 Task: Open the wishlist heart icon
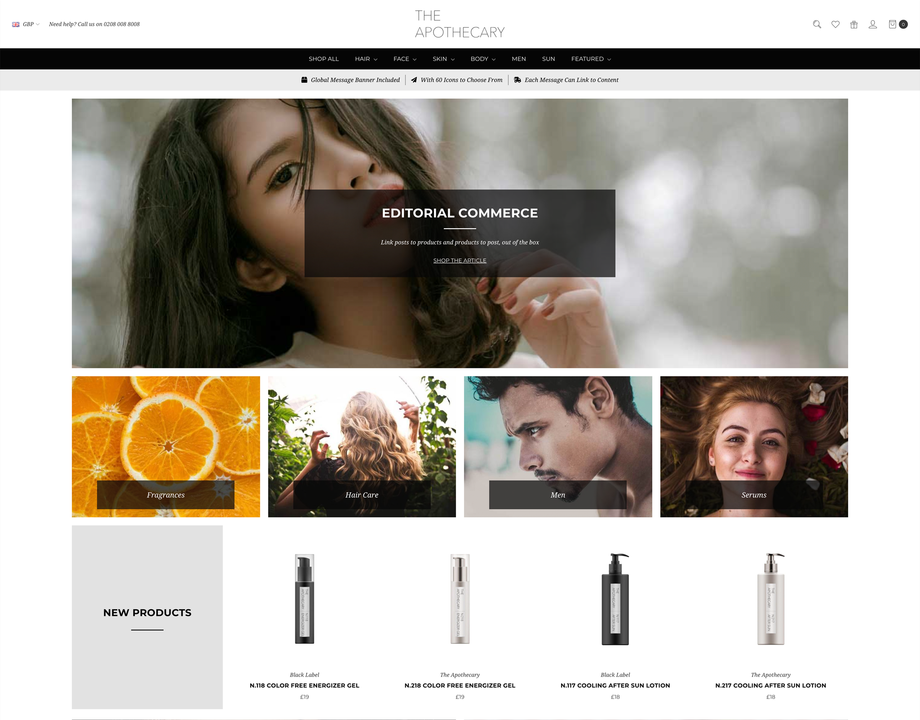pos(835,24)
